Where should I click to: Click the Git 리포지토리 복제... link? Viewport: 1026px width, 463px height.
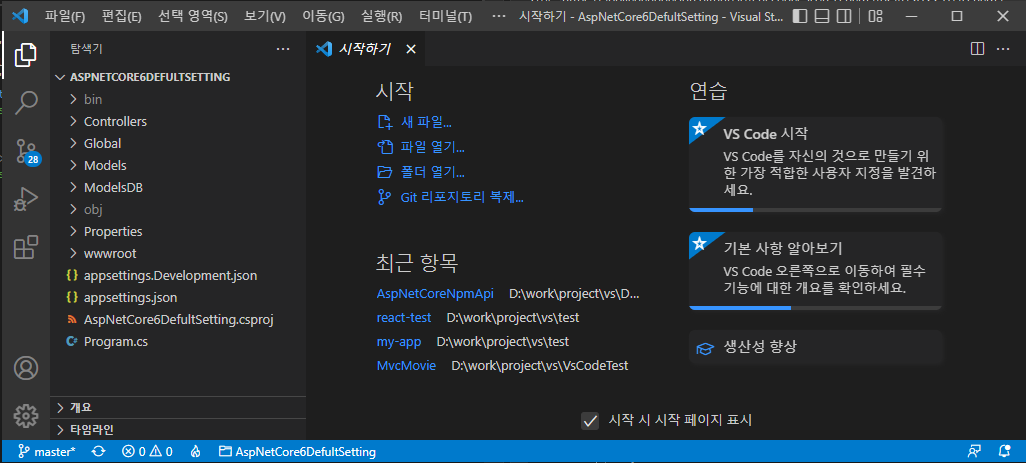point(451,197)
